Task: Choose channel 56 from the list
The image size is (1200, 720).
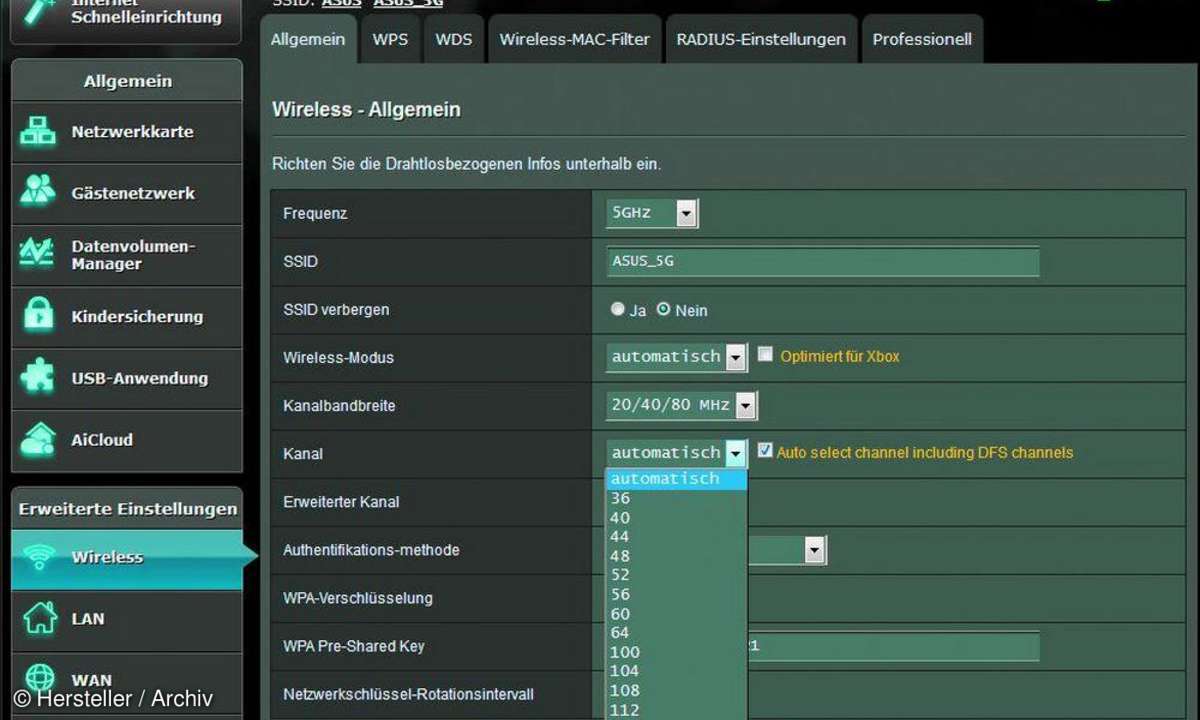Action: click(x=676, y=594)
